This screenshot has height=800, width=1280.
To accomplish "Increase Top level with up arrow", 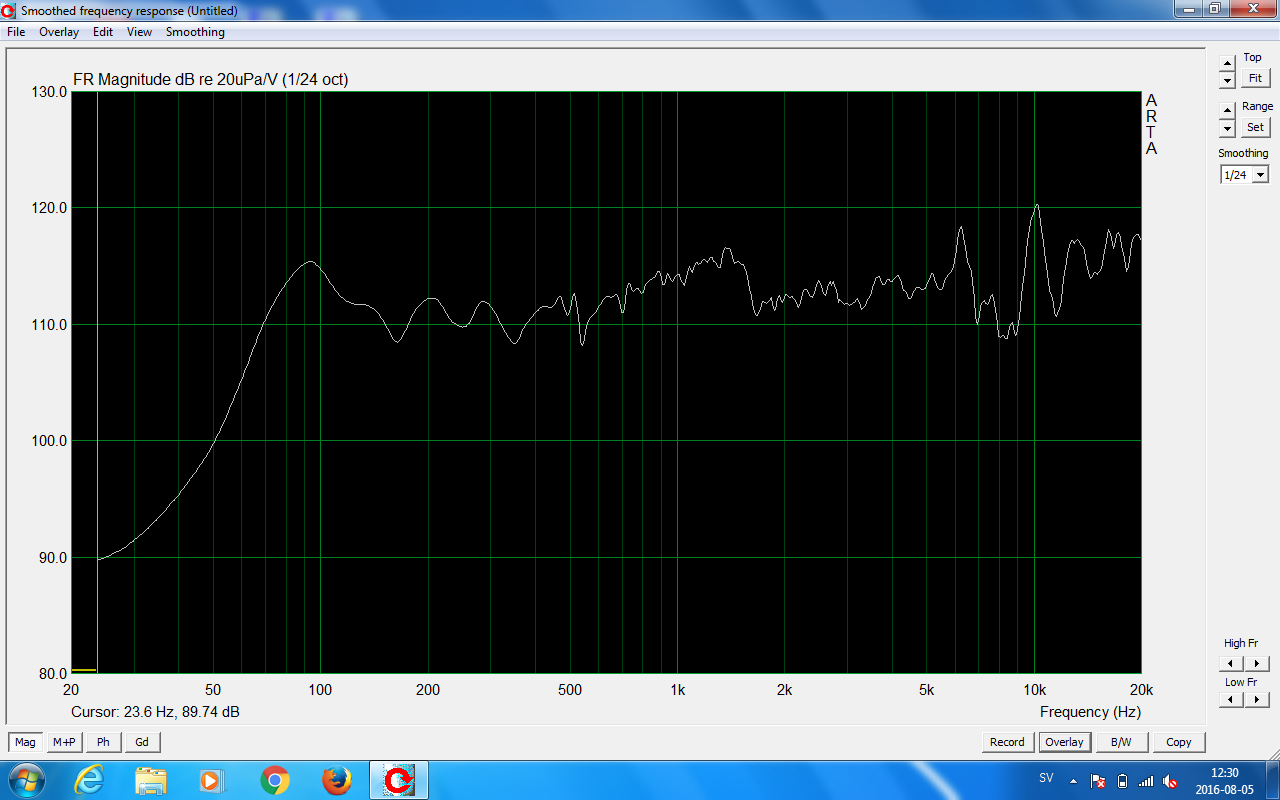I will 1227,62.
